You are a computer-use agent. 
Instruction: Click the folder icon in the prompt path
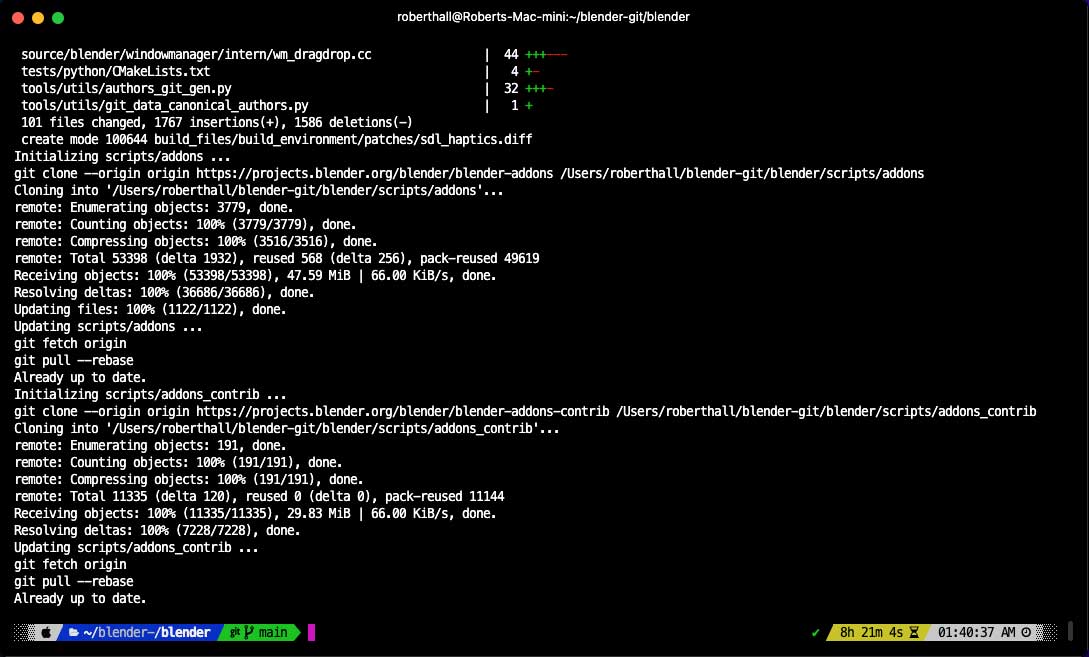(x=73, y=632)
